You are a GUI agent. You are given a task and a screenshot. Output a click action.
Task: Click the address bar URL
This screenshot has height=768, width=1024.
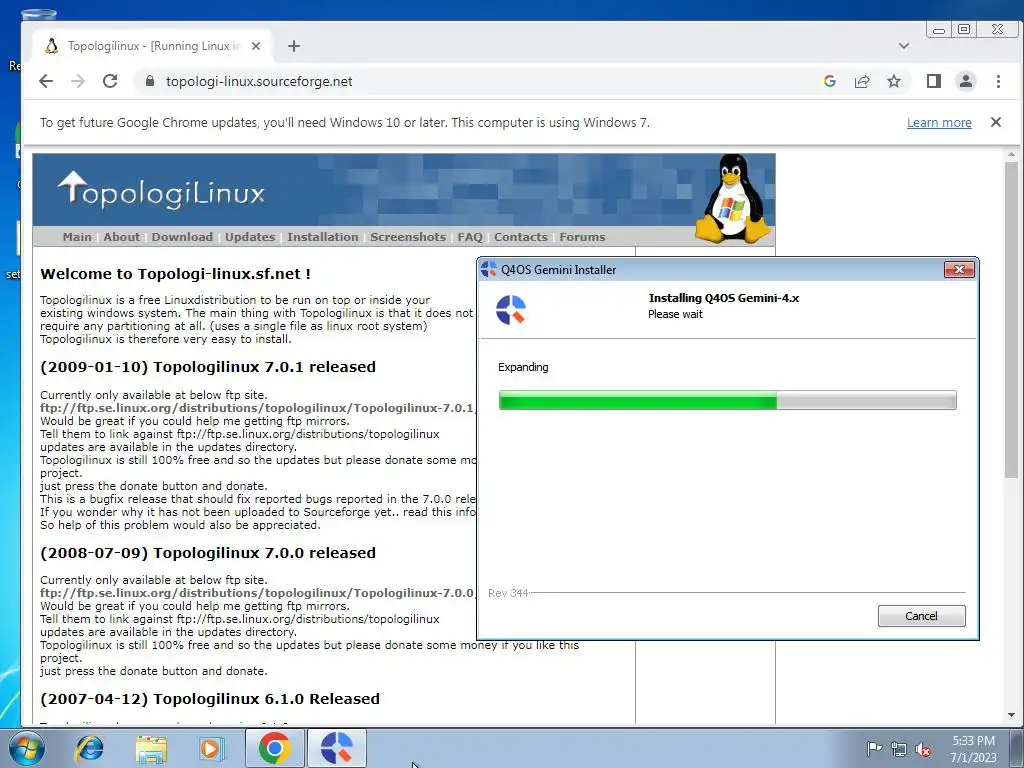tap(259, 81)
